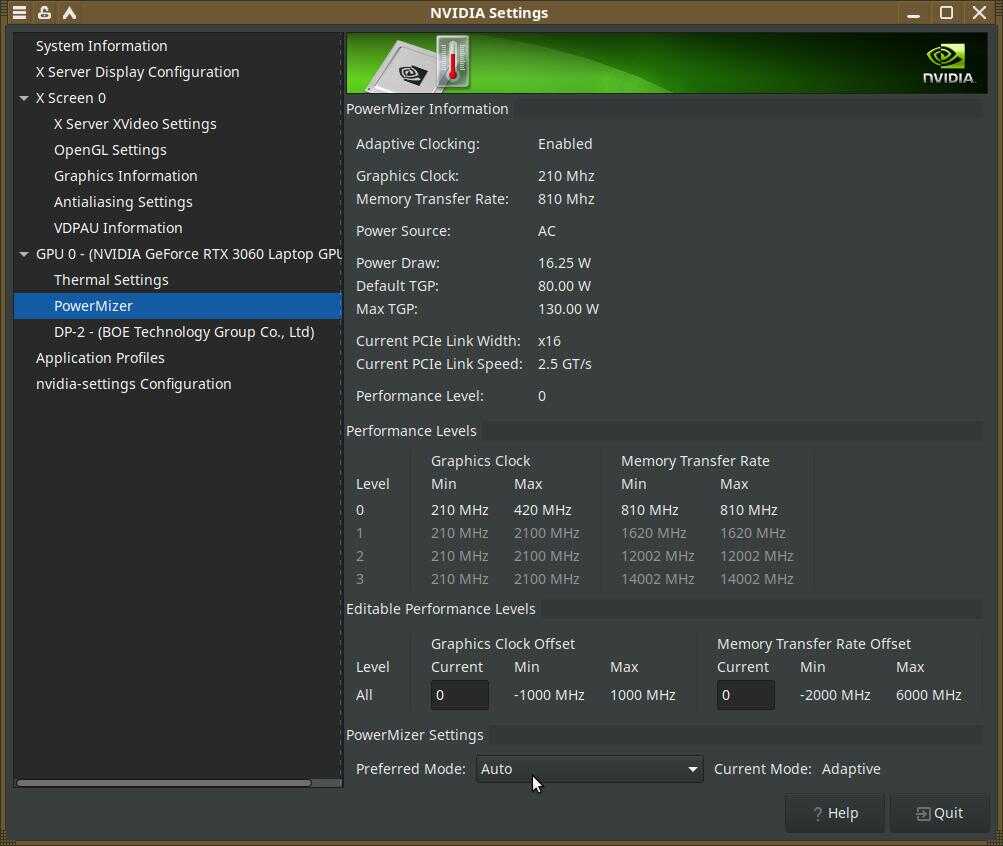Click the 'PowerMizer Information' section heading

click(x=427, y=109)
